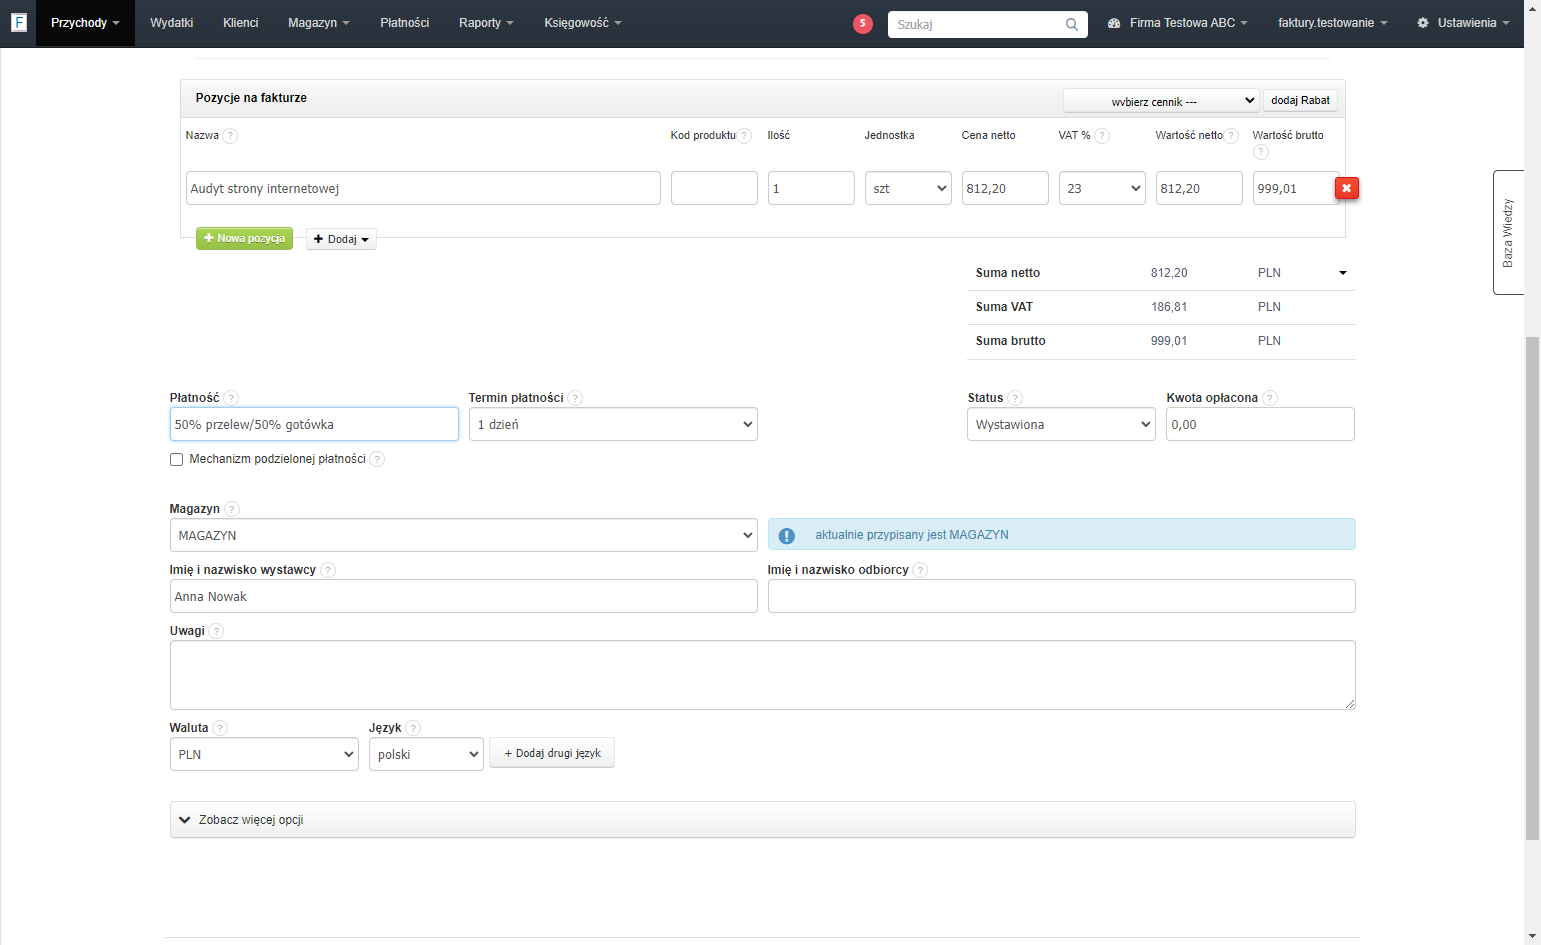Click the Dodaj dropdown button
The image size is (1541, 945).
coord(341,239)
